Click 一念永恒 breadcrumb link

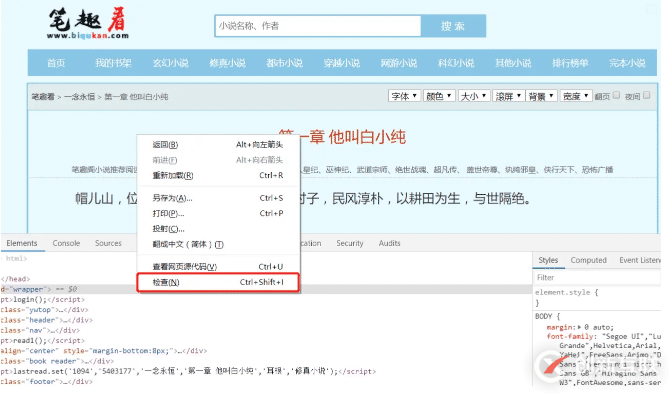79,97
